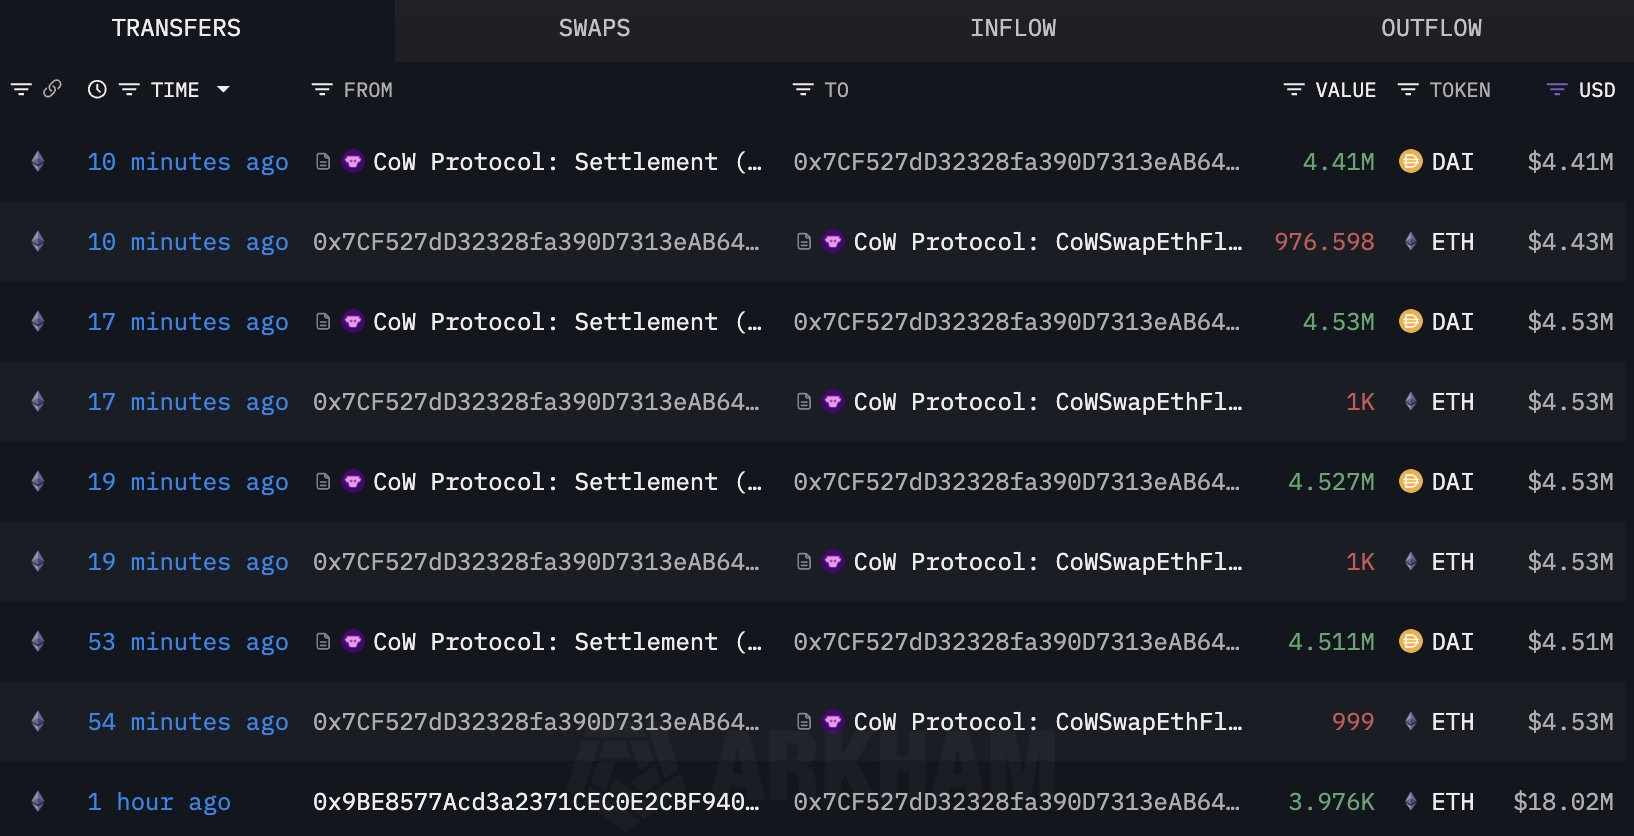Click the TIME column filter icon

129,90
